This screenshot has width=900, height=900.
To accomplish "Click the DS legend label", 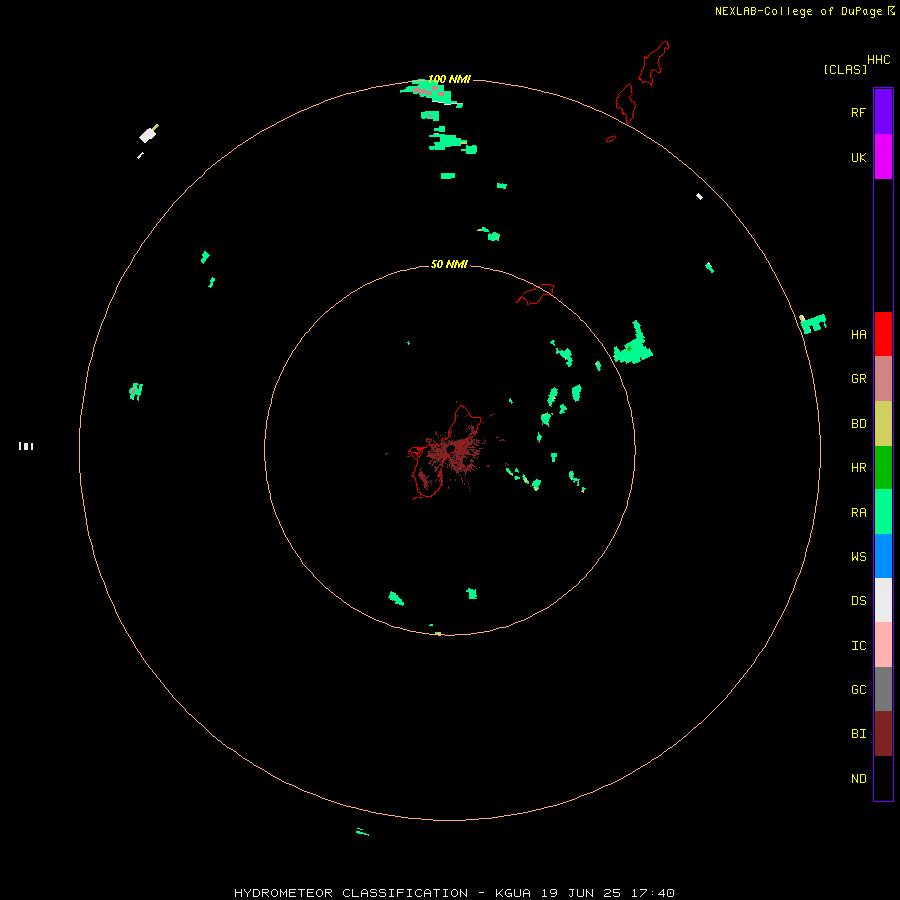I will pos(858,601).
